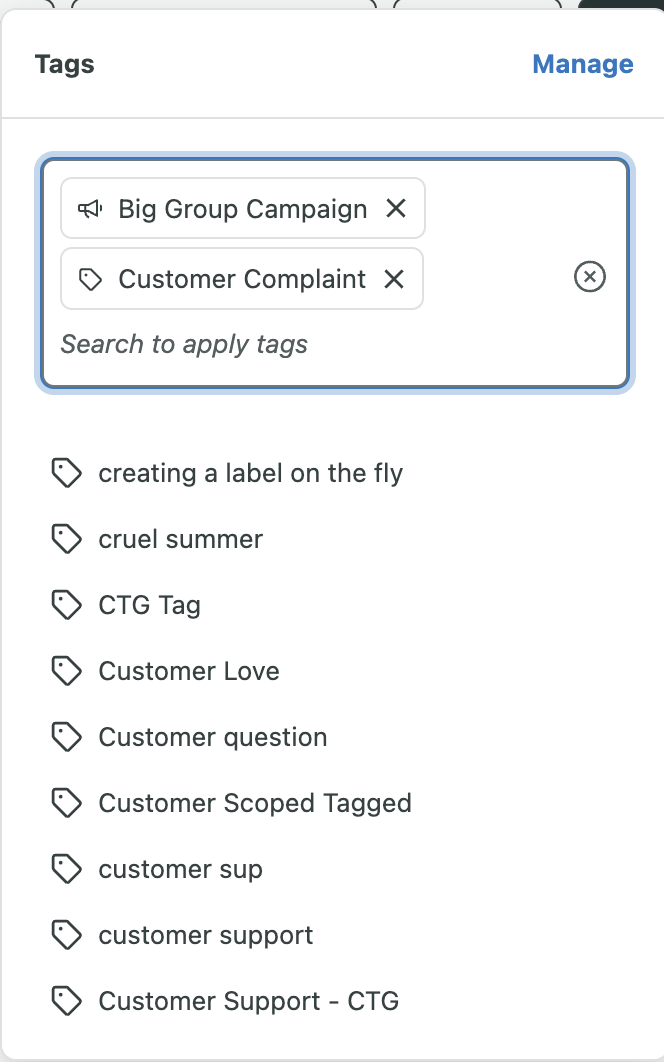Apply the creating a label on the fly tag

point(332,473)
